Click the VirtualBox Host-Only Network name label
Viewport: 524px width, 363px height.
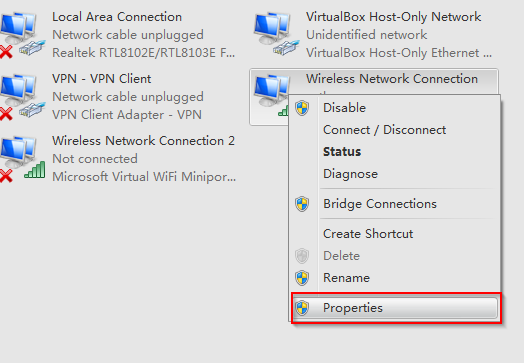tap(393, 17)
